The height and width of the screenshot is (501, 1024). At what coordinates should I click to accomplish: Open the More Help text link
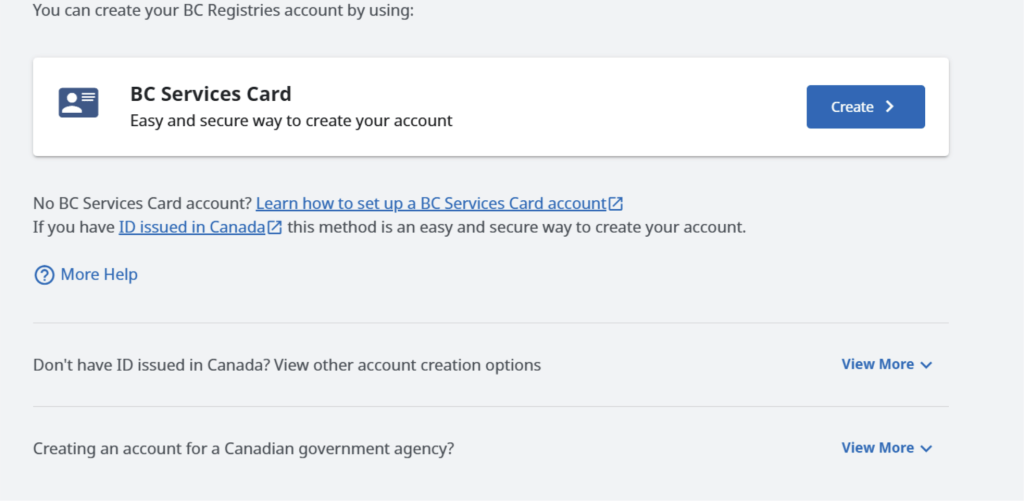click(99, 274)
